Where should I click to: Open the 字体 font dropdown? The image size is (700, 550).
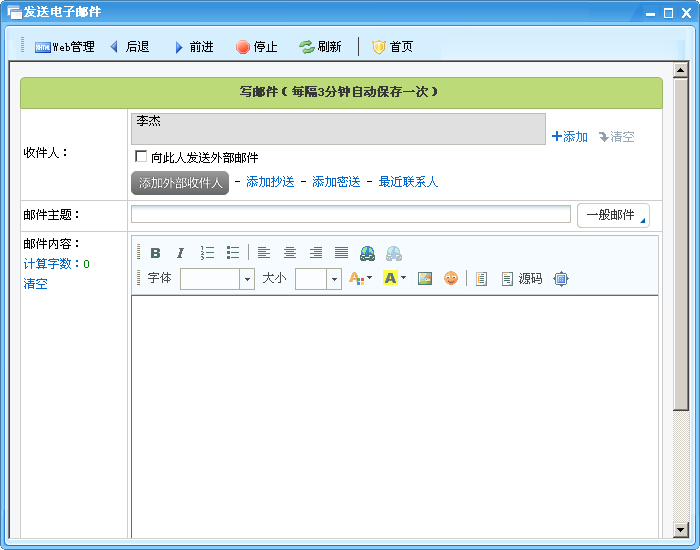tap(247, 279)
